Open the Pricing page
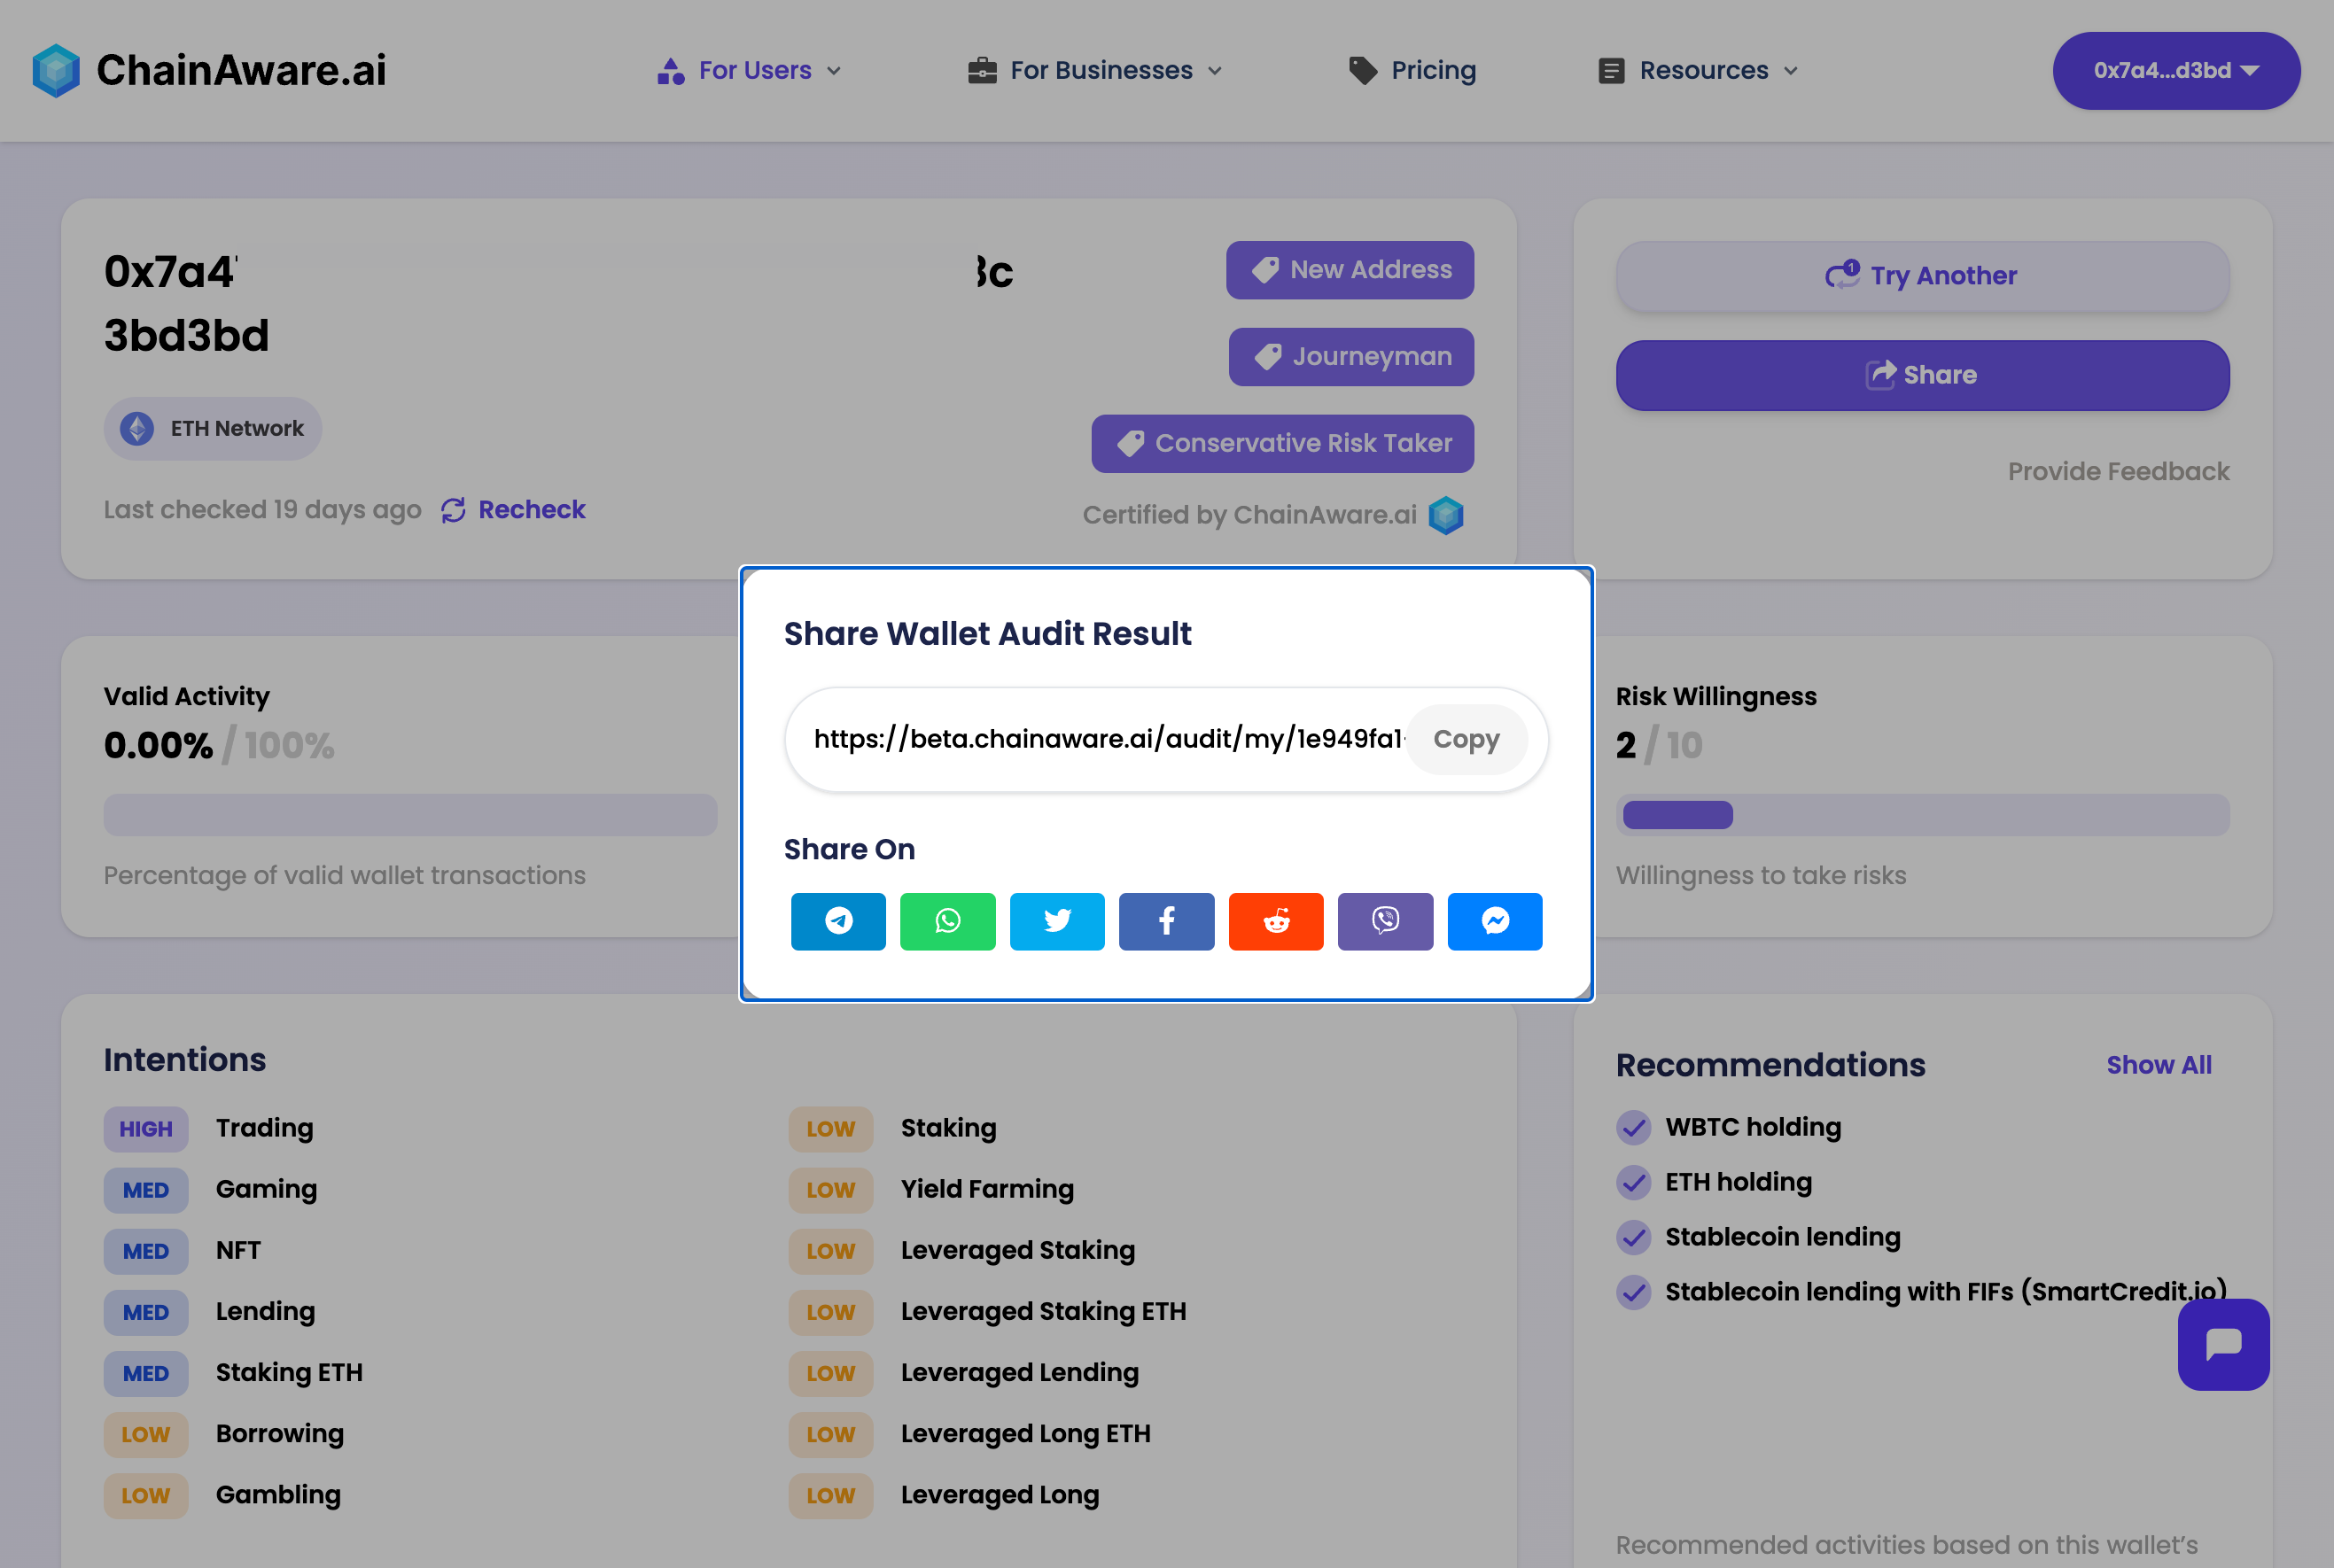This screenshot has height=1568, width=2334. 1412,70
